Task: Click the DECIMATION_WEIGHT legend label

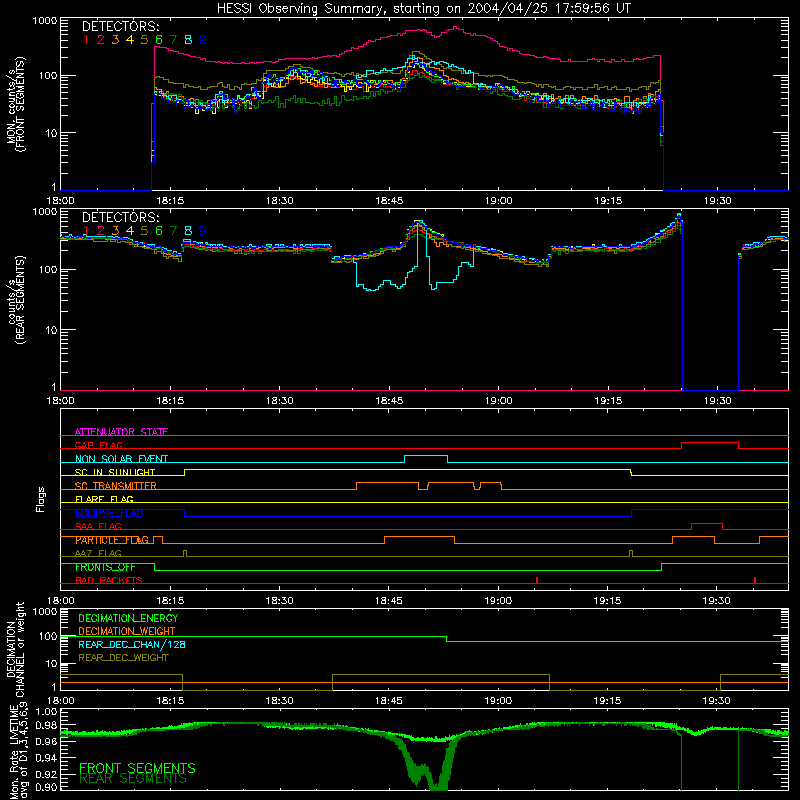Action: pyautogui.click(x=127, y=631)
